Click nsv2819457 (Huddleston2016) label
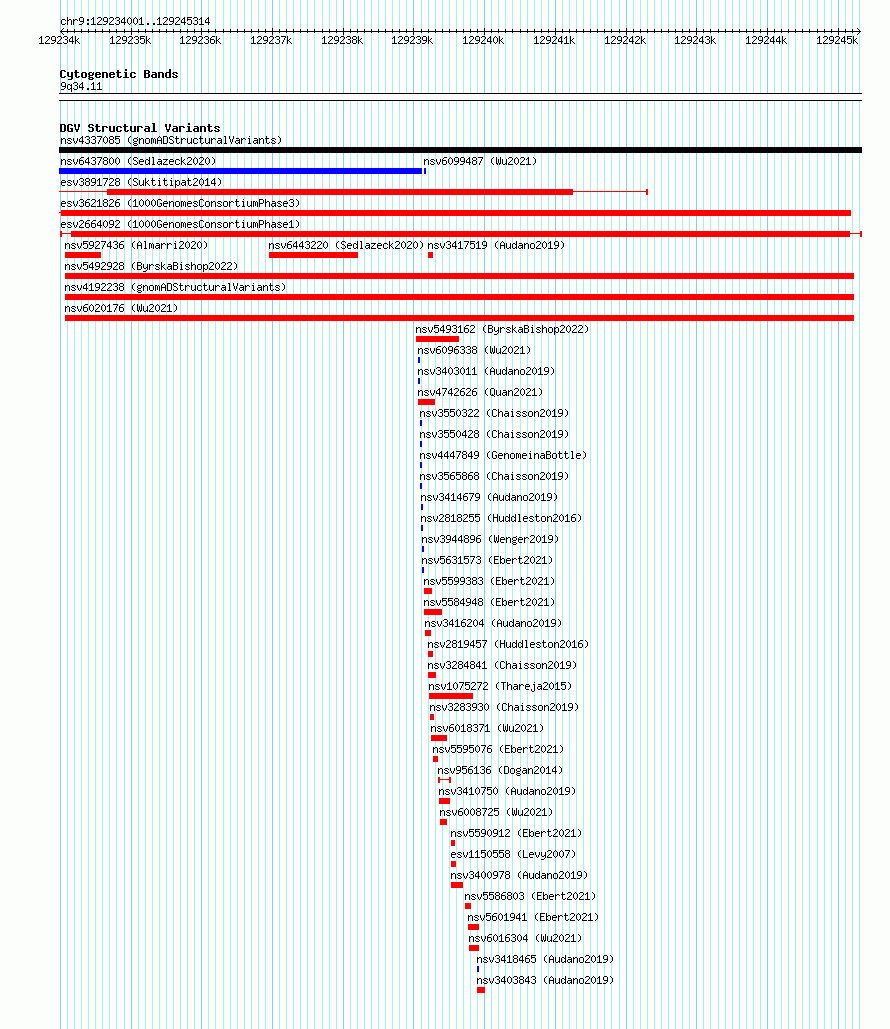890x1029 pixels. click(x=508, y=644)
